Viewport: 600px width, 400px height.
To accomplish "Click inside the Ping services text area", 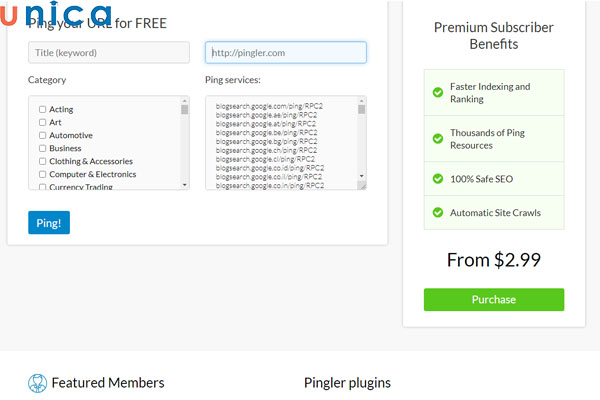I will pos(280,142).
